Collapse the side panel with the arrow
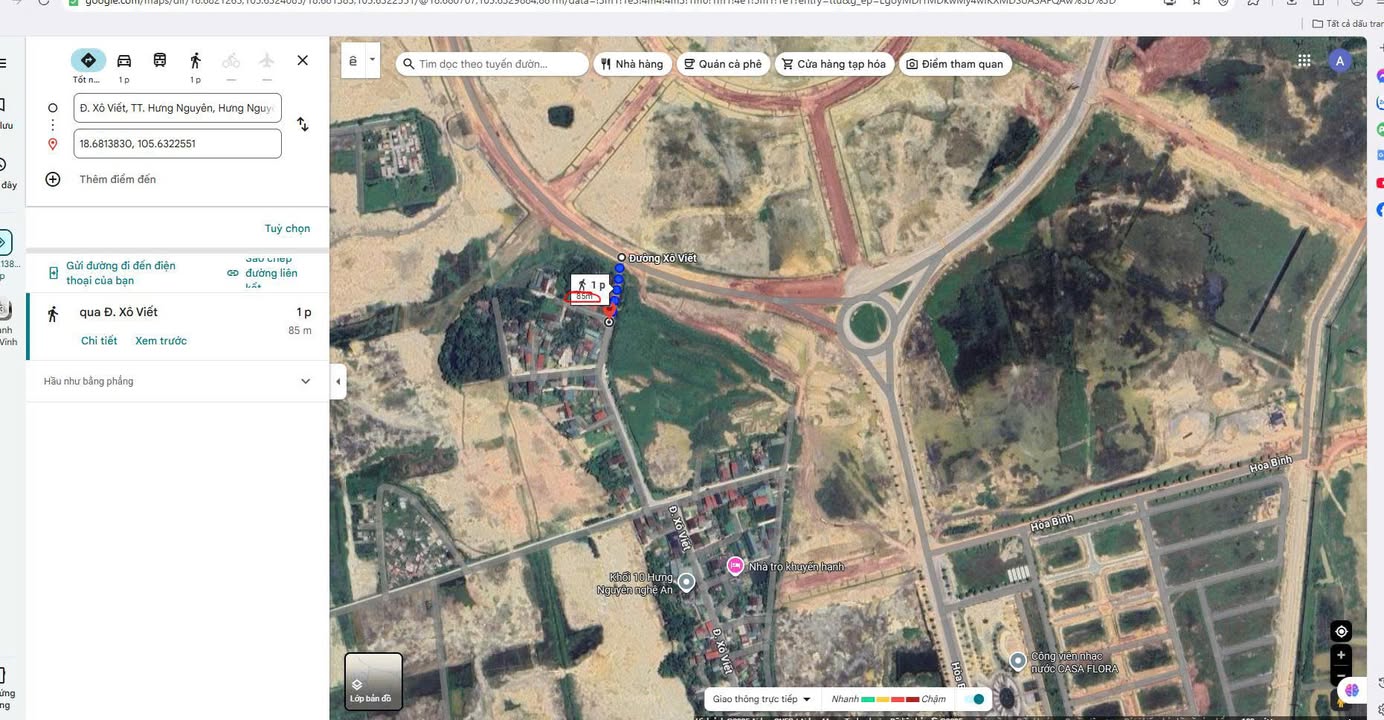Screen dimensions: 1384x720 click(338, 381)
